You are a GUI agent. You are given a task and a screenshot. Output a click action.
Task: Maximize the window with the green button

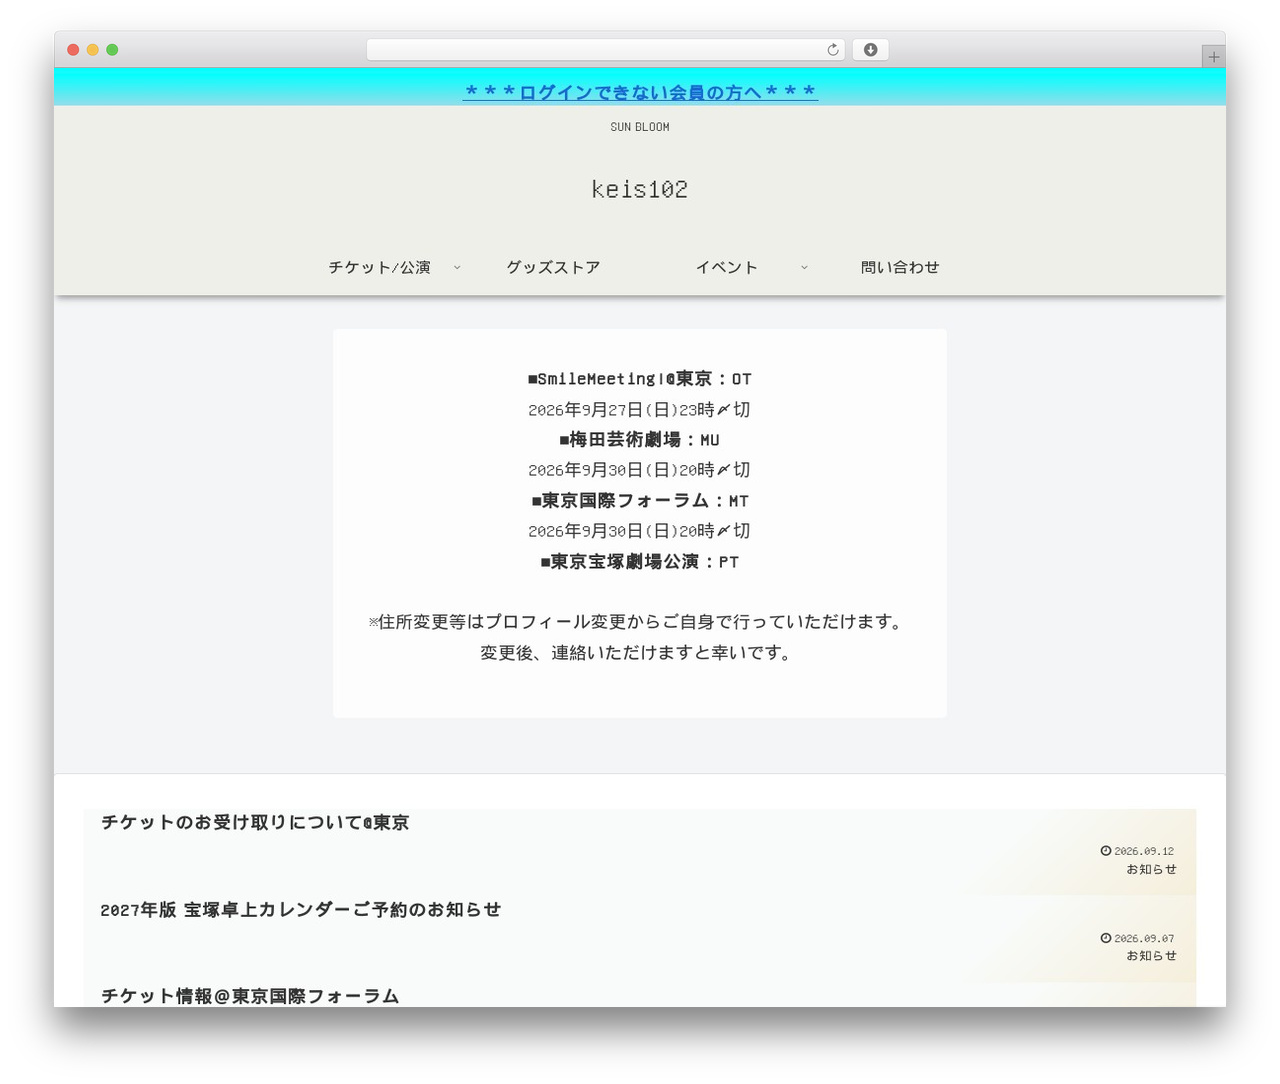click(112, 50)
